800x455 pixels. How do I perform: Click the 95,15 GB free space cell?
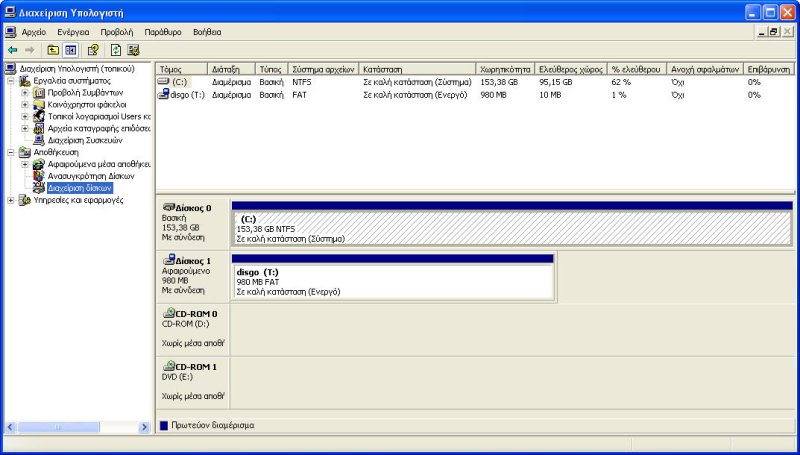coord(556,82)
